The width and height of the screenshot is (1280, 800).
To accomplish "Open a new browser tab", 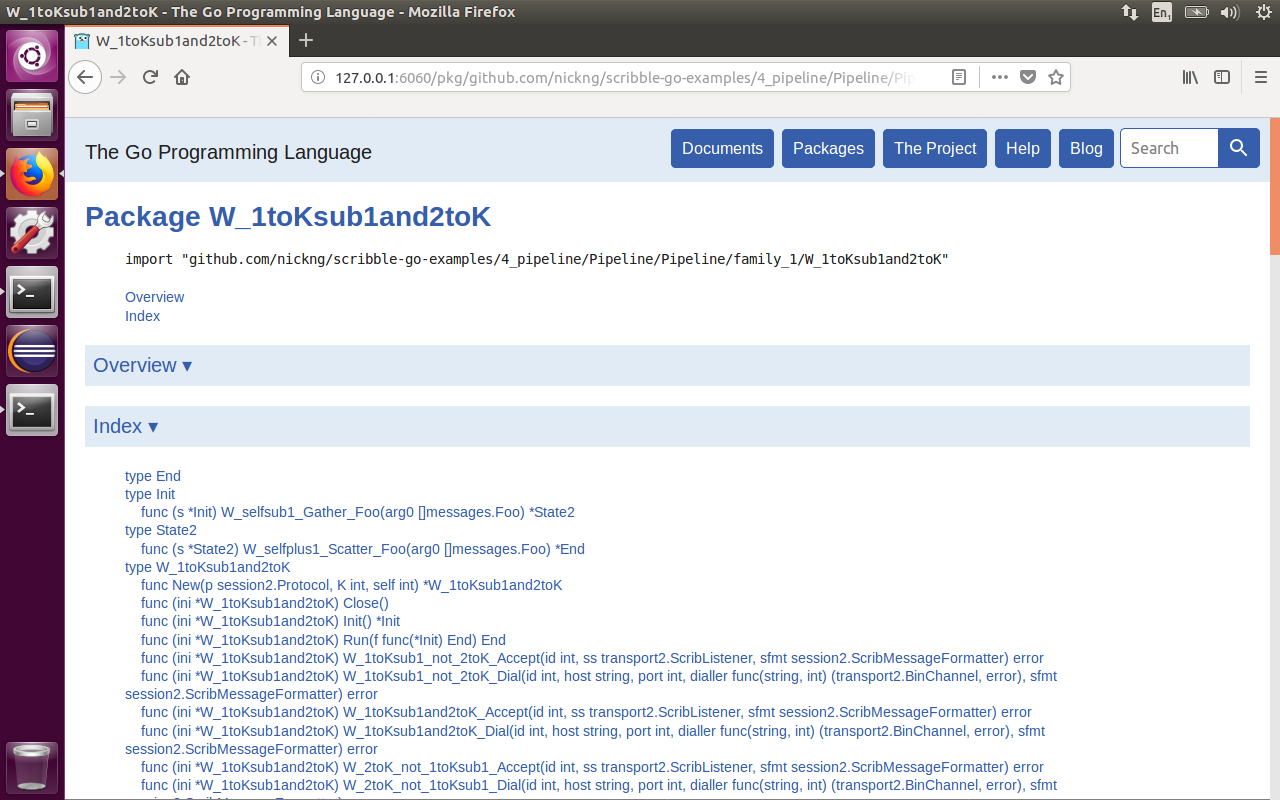I will (x=306, y=40).
